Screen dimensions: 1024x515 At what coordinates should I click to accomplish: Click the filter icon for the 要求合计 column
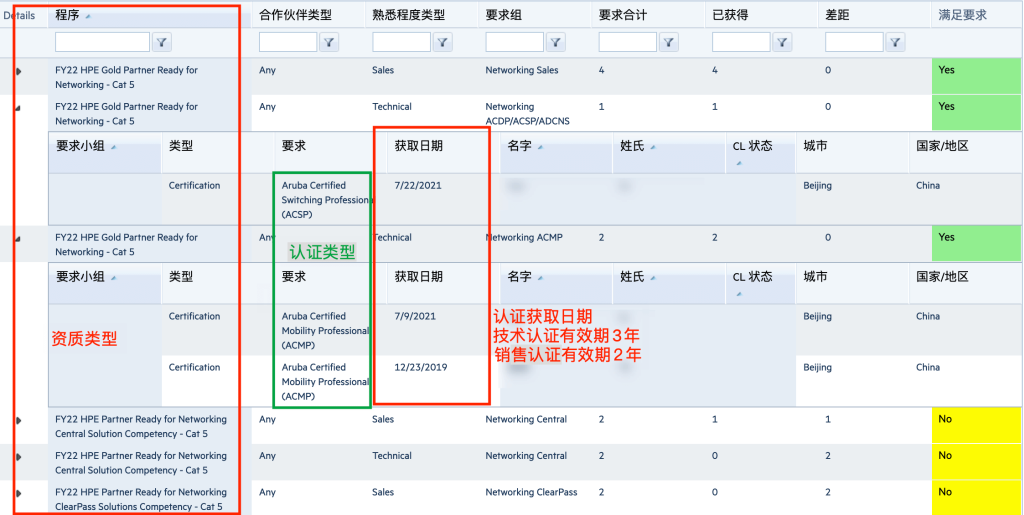[x=668, y=42]
